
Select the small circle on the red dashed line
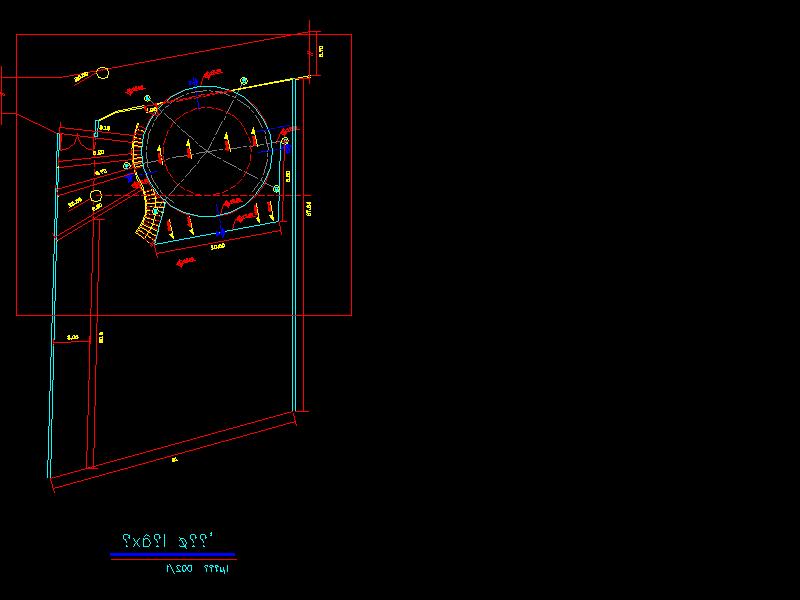(x=96, y=197)
